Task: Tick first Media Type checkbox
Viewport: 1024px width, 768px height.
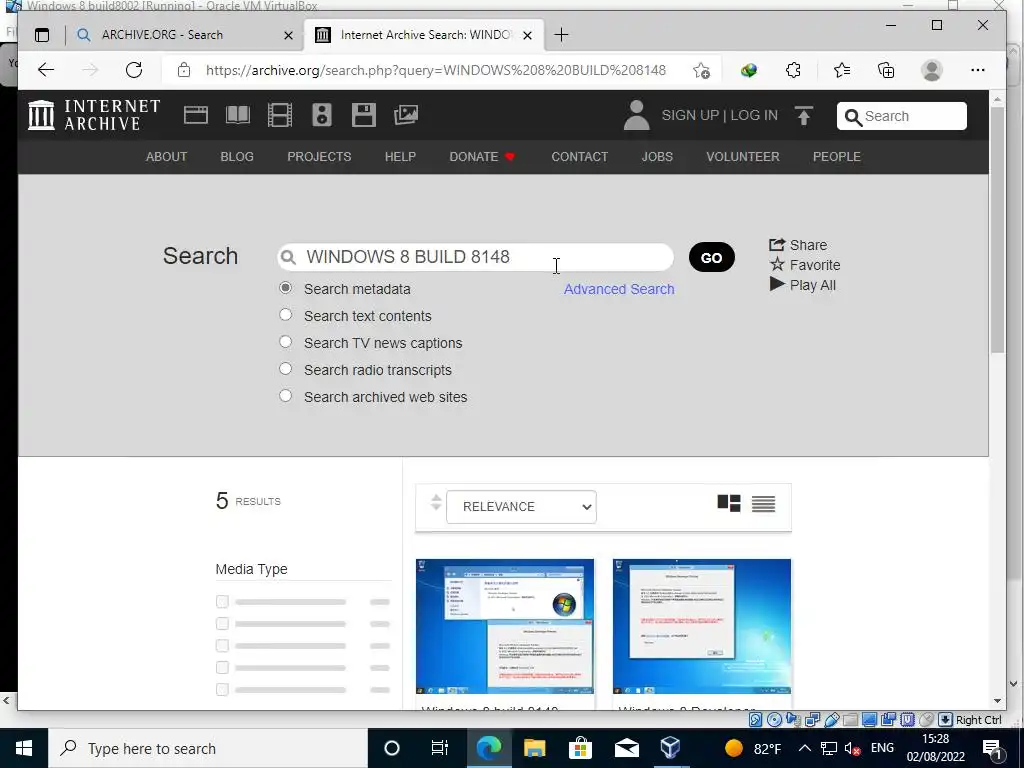Action: pos(222,601)
